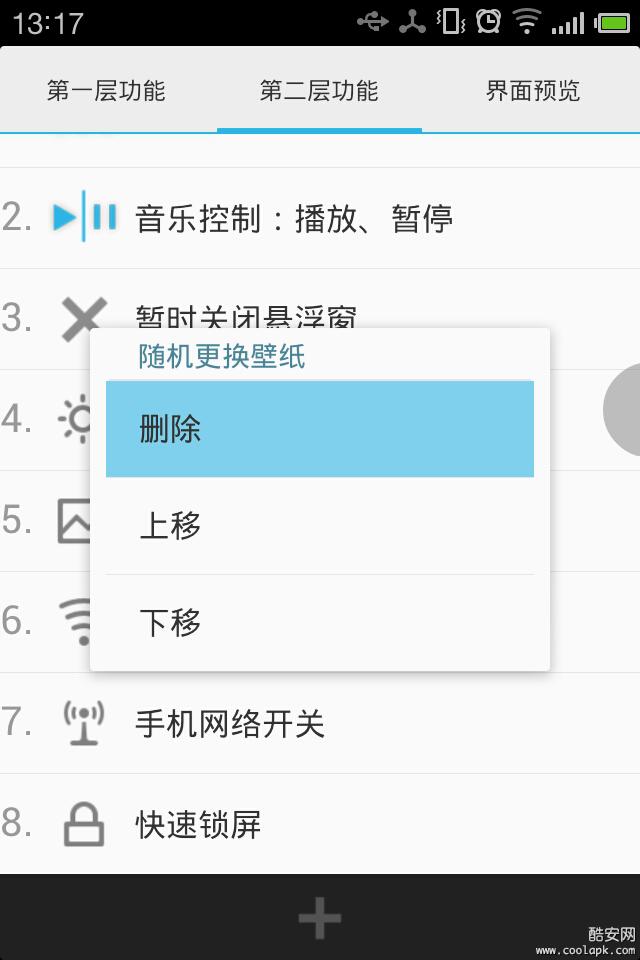Tap the 手机网络开关 list item
The width and height of the screenshot is (640, 960).
click(230, 723)
